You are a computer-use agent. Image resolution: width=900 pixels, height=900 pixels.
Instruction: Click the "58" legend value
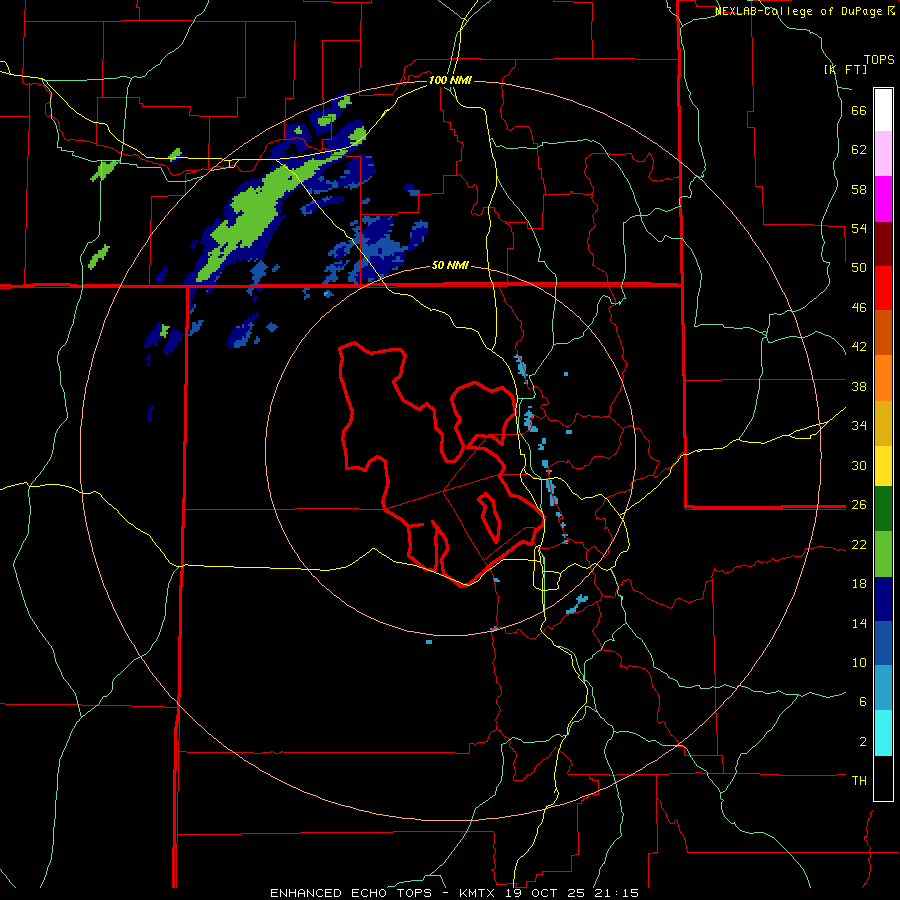click(x=859, y=189)
